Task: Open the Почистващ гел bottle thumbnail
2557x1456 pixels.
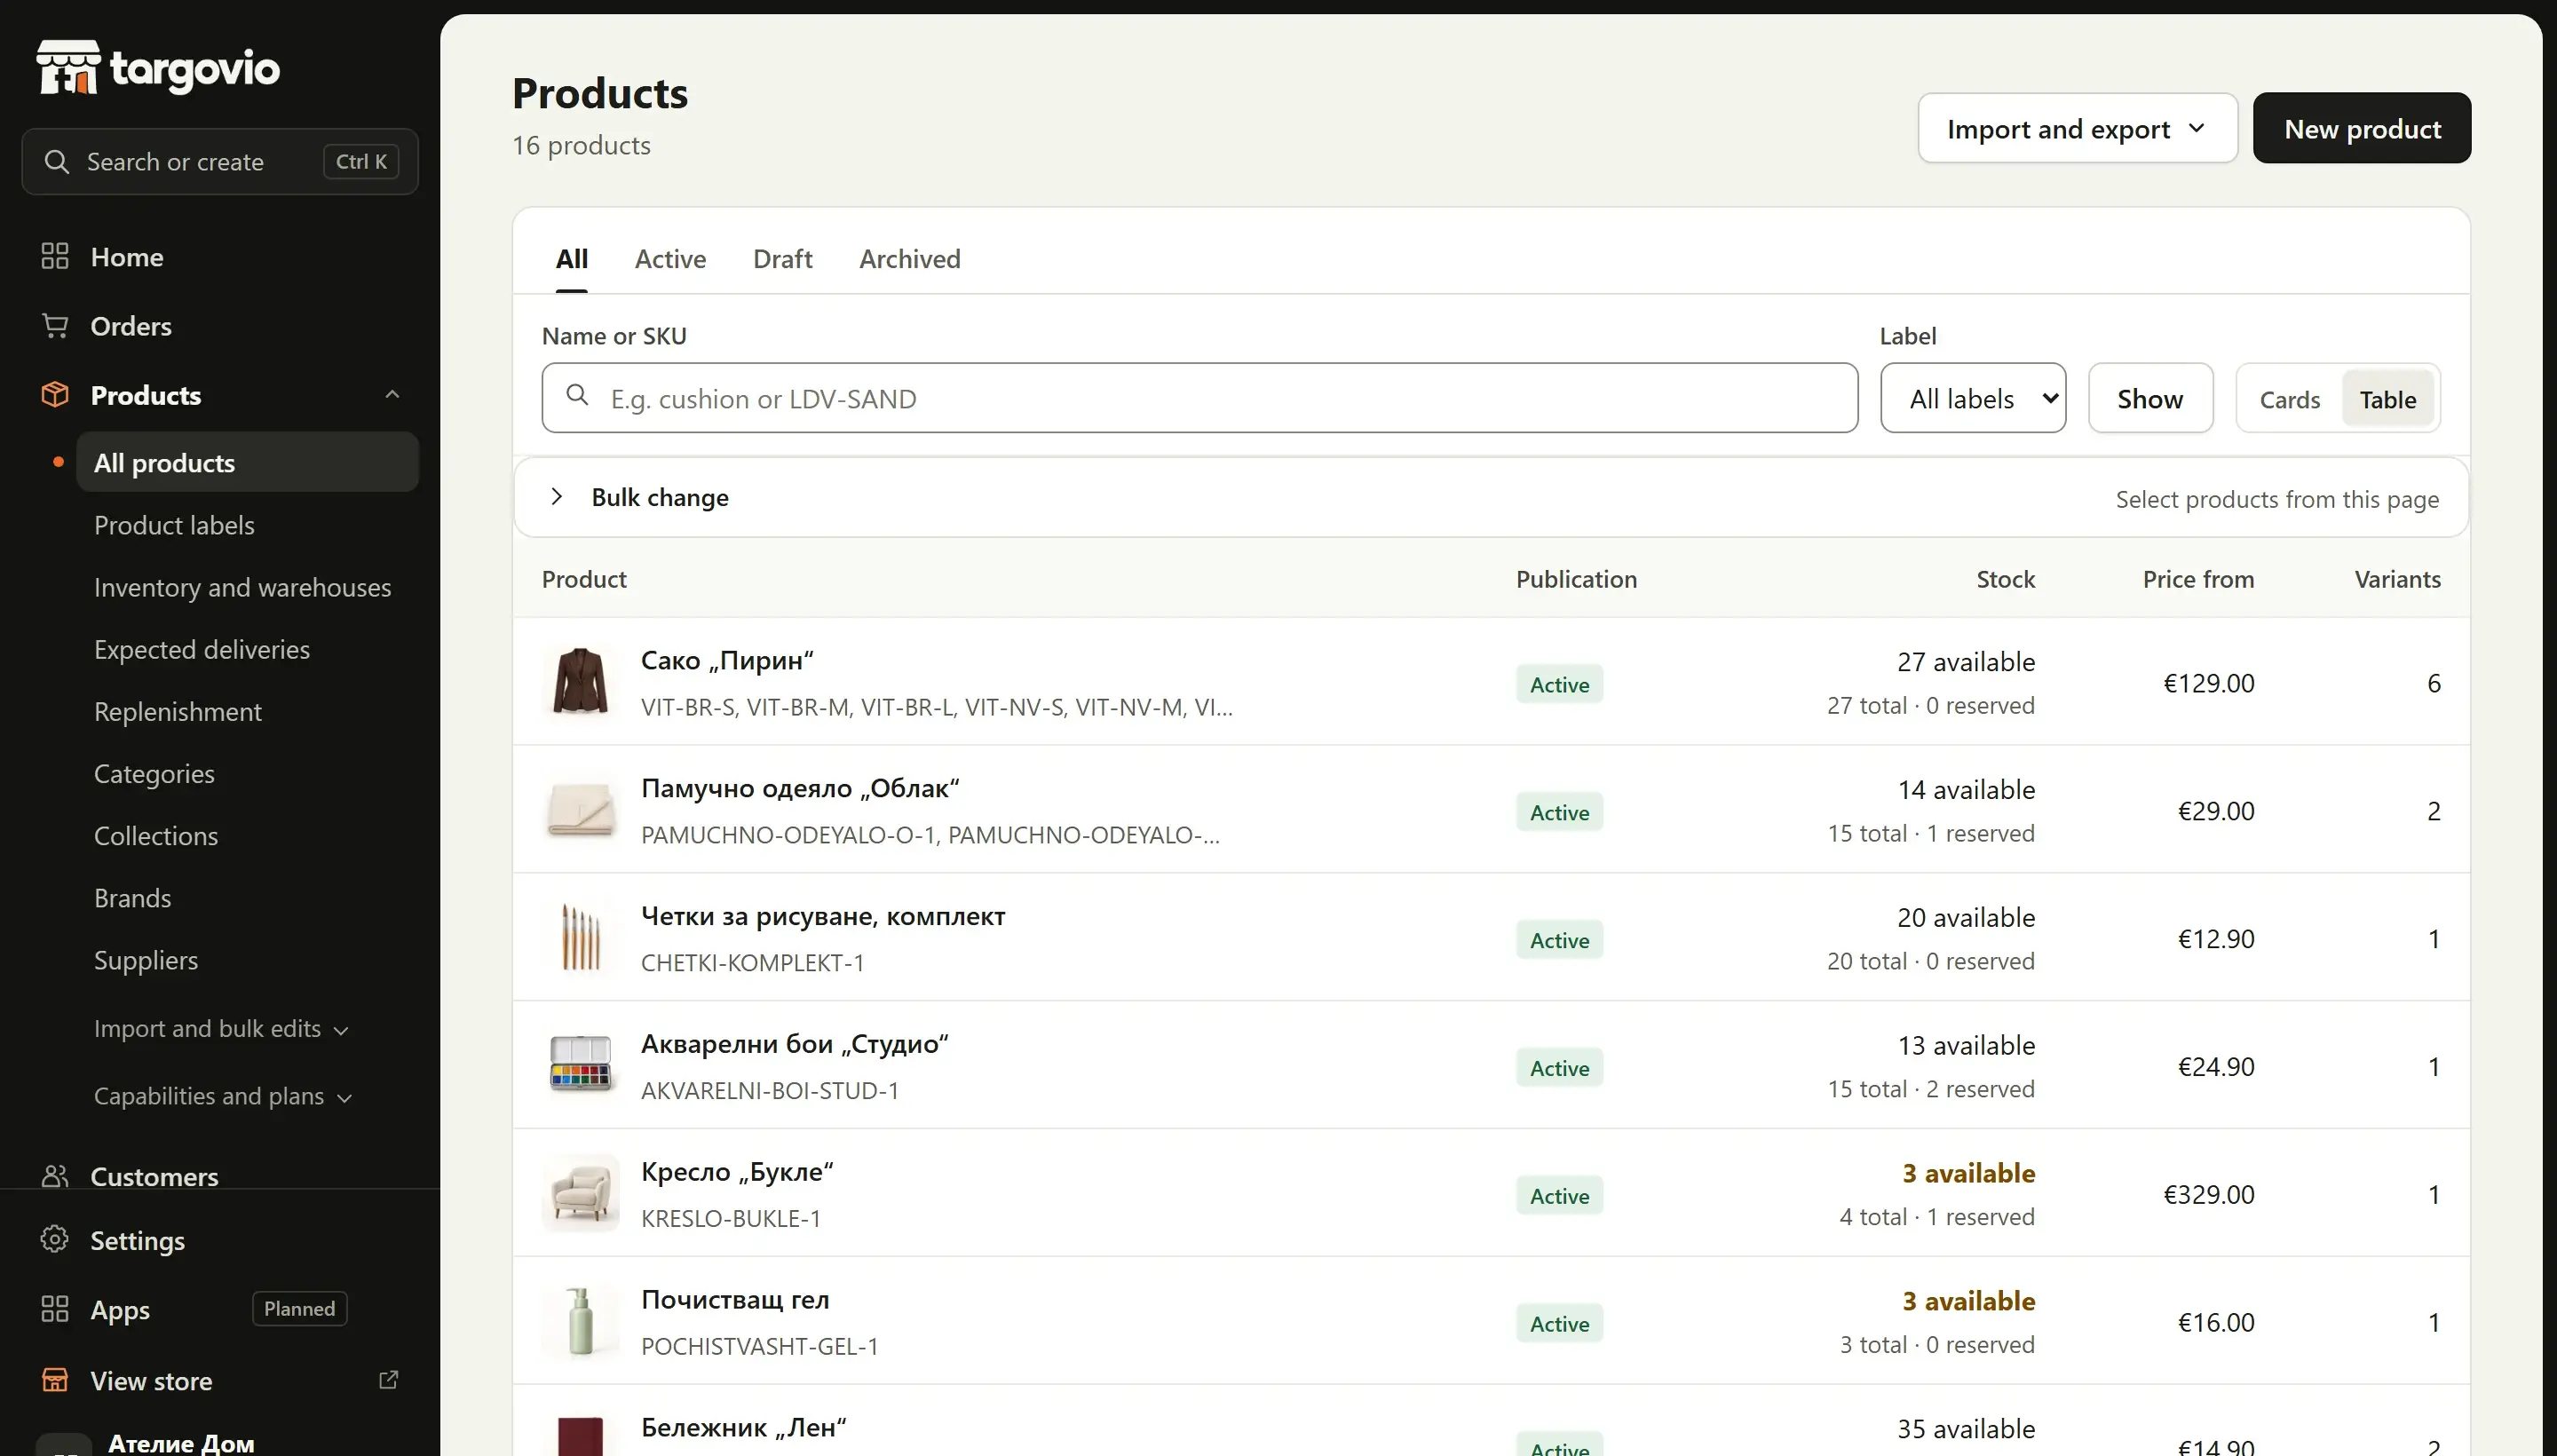Action: click(581, 1322)
